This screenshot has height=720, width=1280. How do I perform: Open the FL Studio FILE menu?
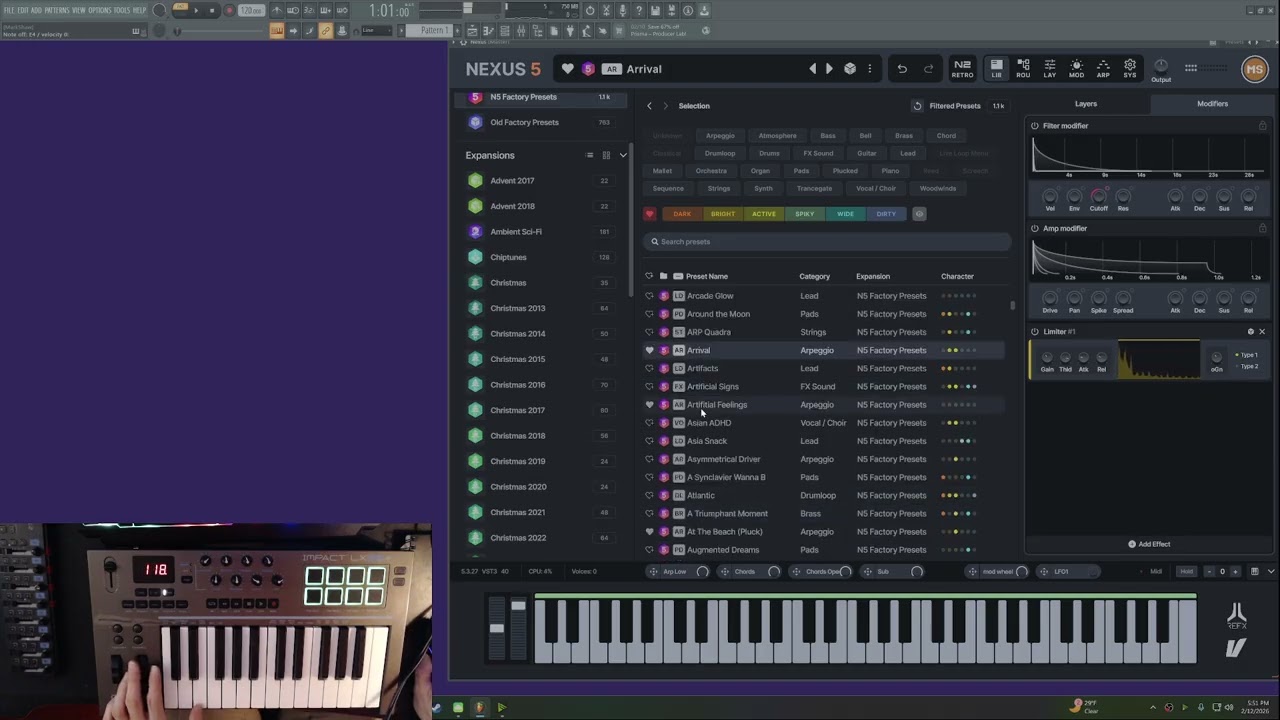(x=9, y=10)
